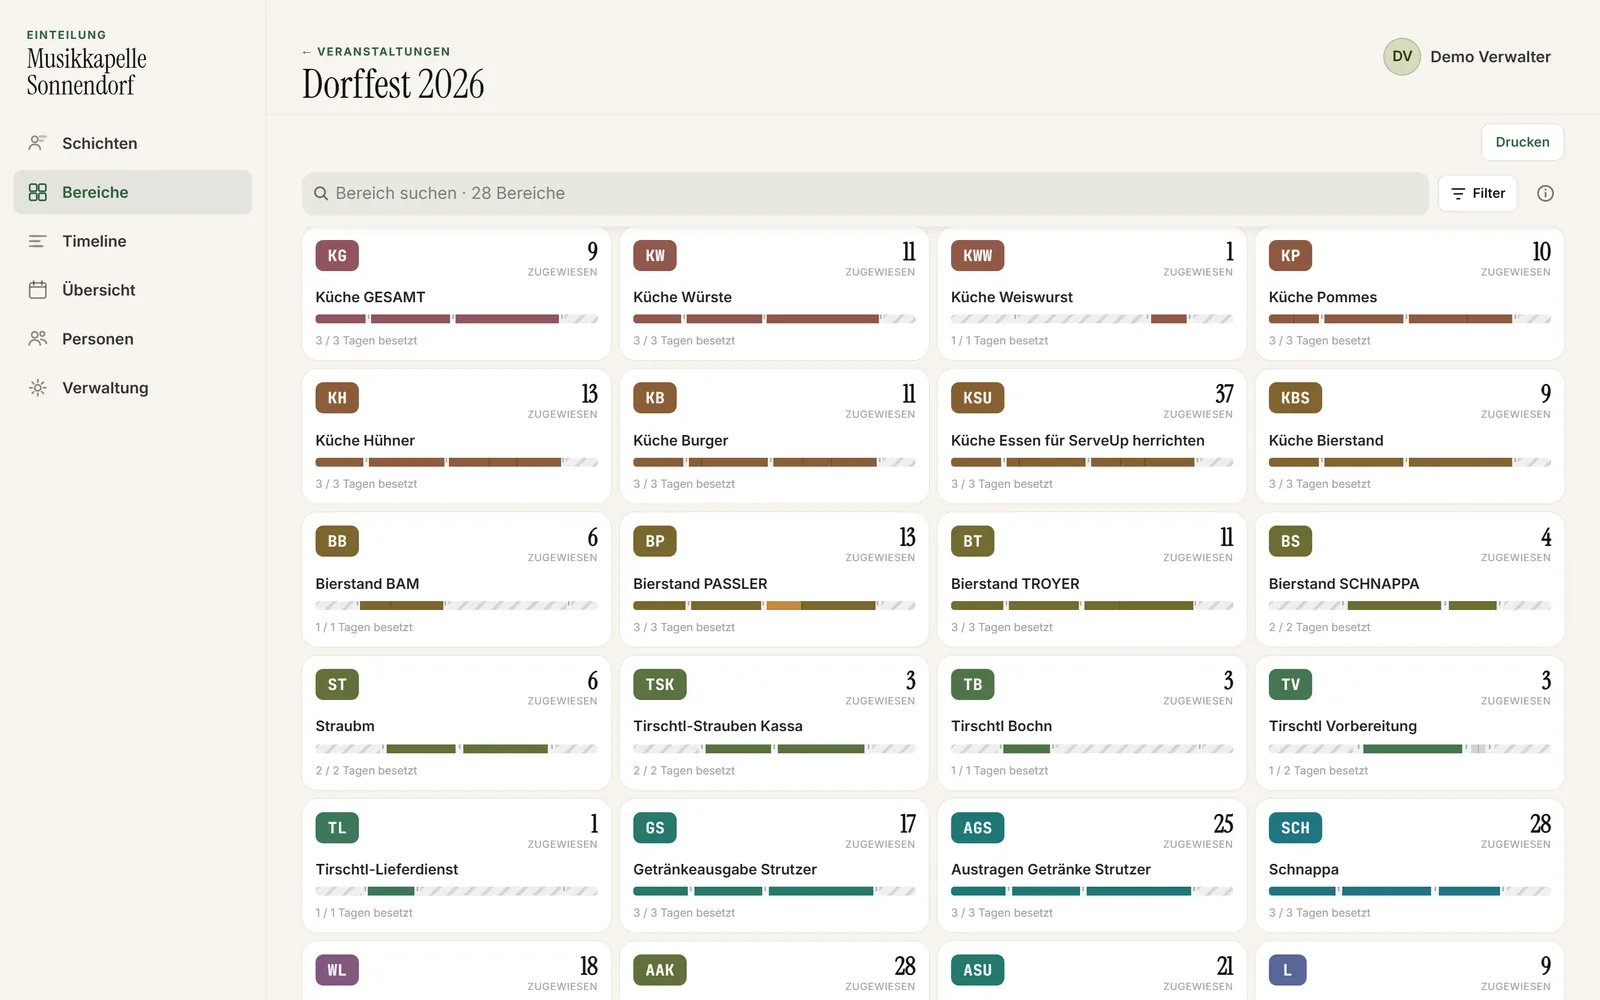Click the Küche Weiswurst occupancy bar
This screenshot has height=1000, width=1600.
tap(1091, 319)
